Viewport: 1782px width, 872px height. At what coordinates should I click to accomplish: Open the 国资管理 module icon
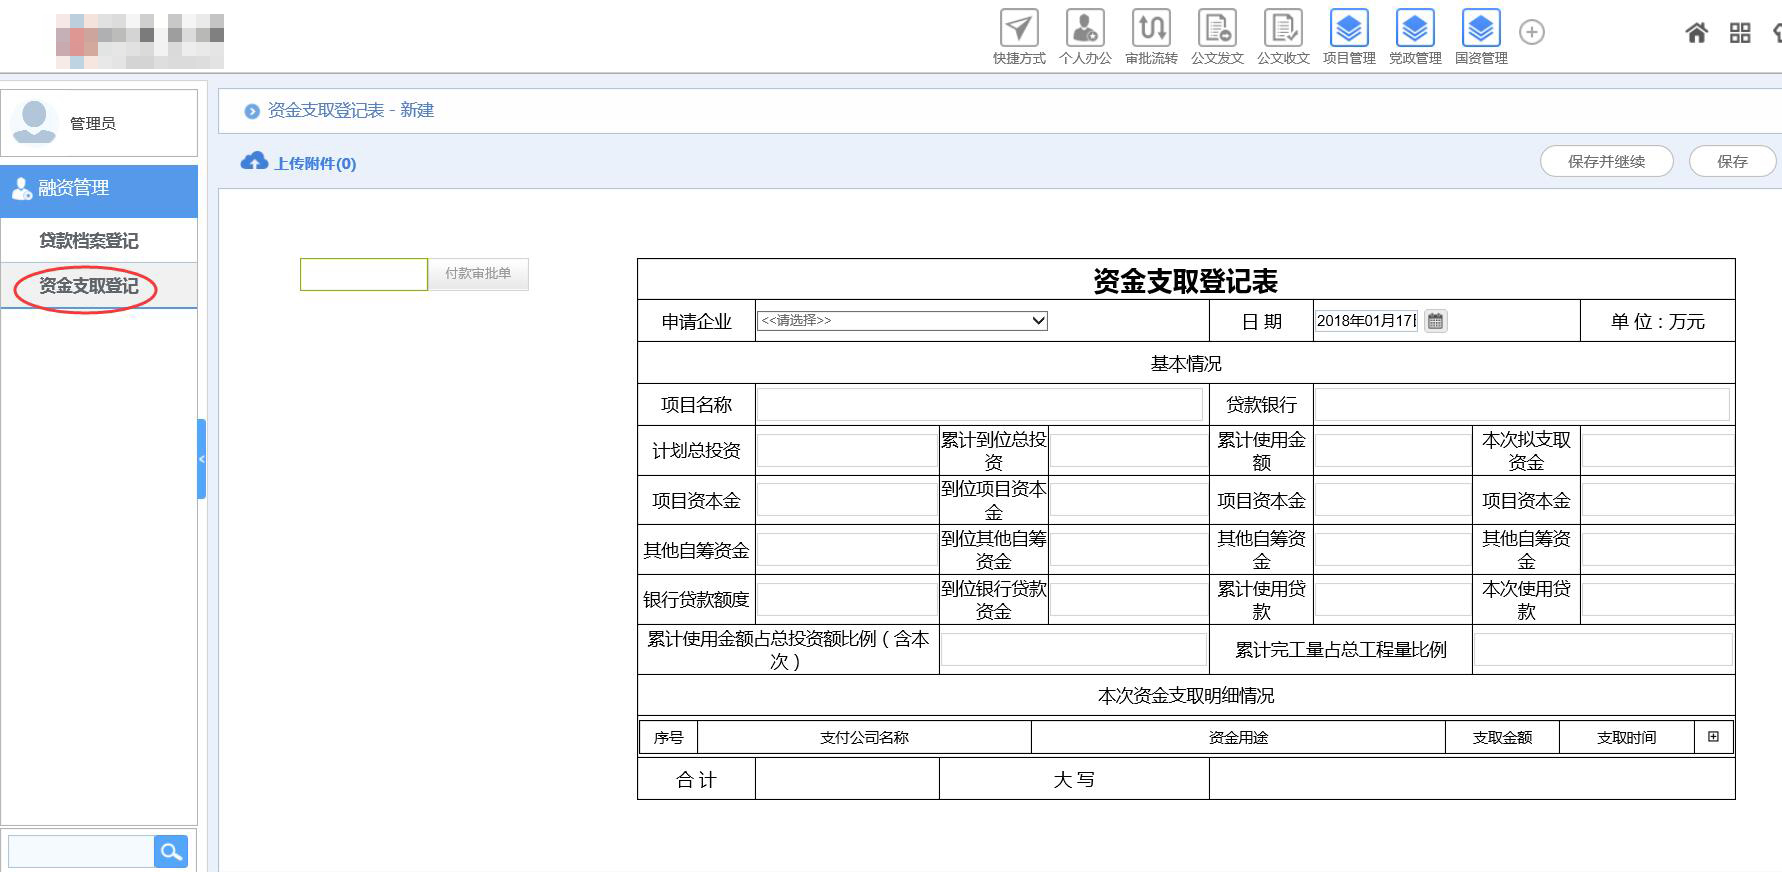[x=1481, y=29]
